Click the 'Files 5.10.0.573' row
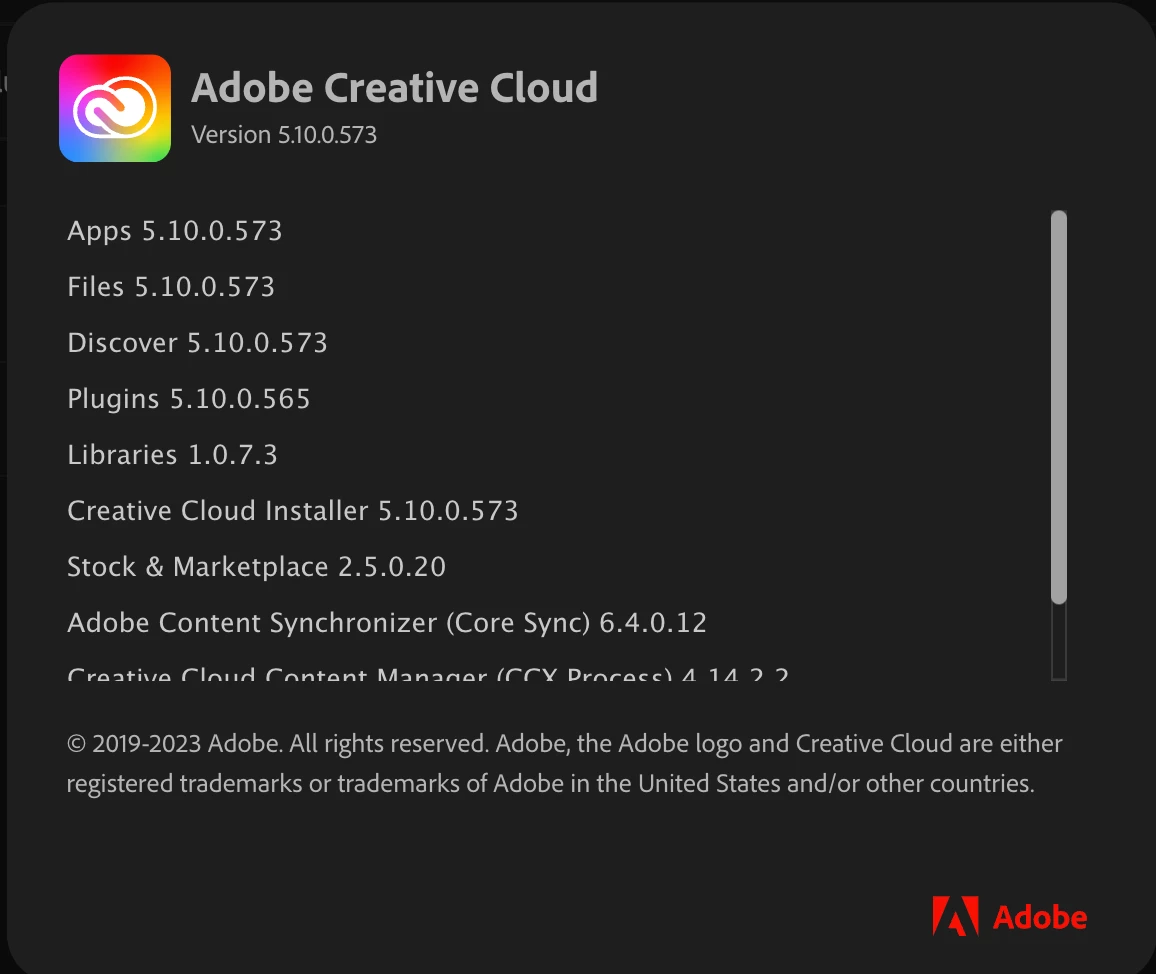The width and height of the screenshot is (1156, 974). (x=171, y=287)
